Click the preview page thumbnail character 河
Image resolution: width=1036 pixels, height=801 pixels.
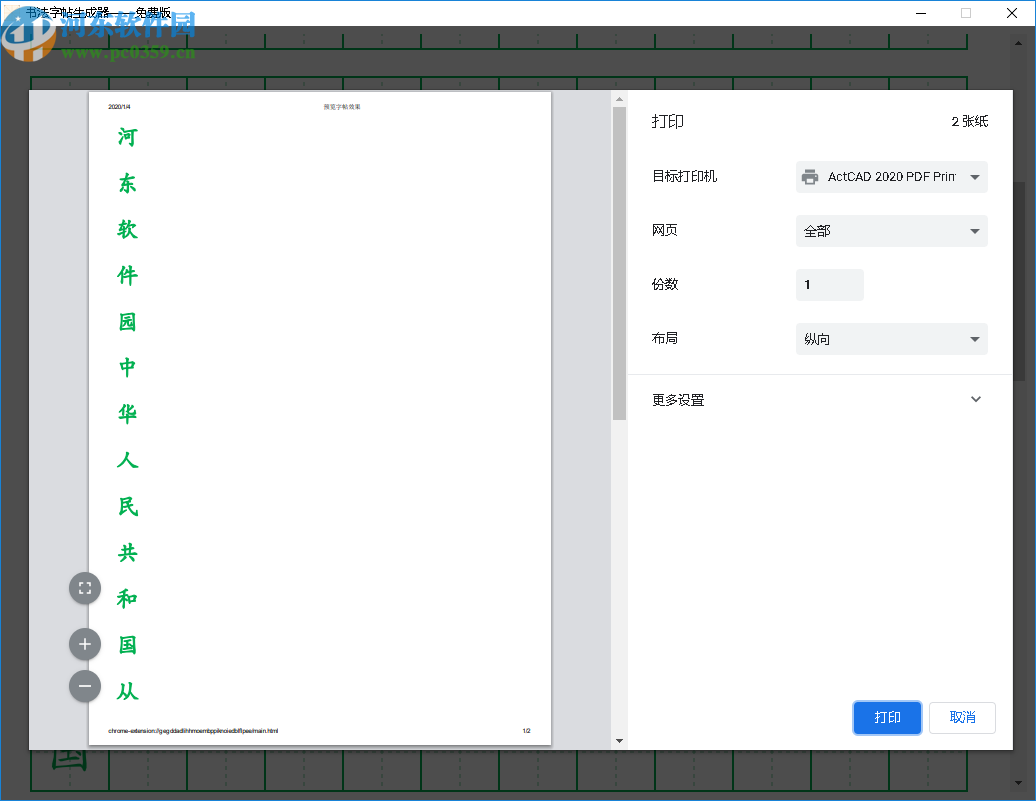128,137
